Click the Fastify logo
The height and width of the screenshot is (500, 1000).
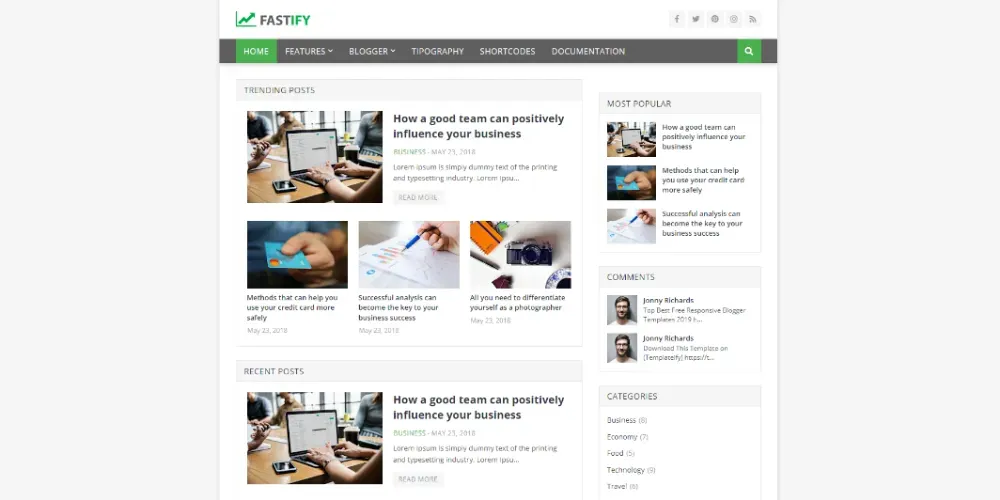click(x=273, y=20)
